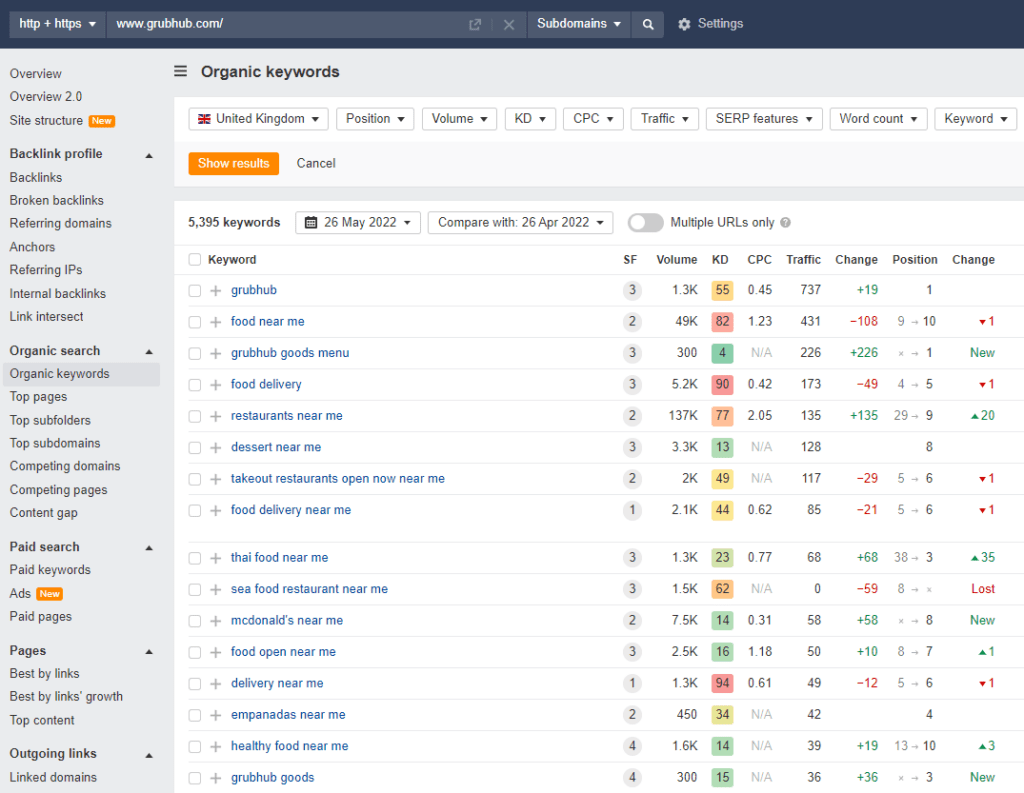This screenshot has height=793, width=1024.
Task: Sort the table by the Traffic column
Action: [803, 260]
